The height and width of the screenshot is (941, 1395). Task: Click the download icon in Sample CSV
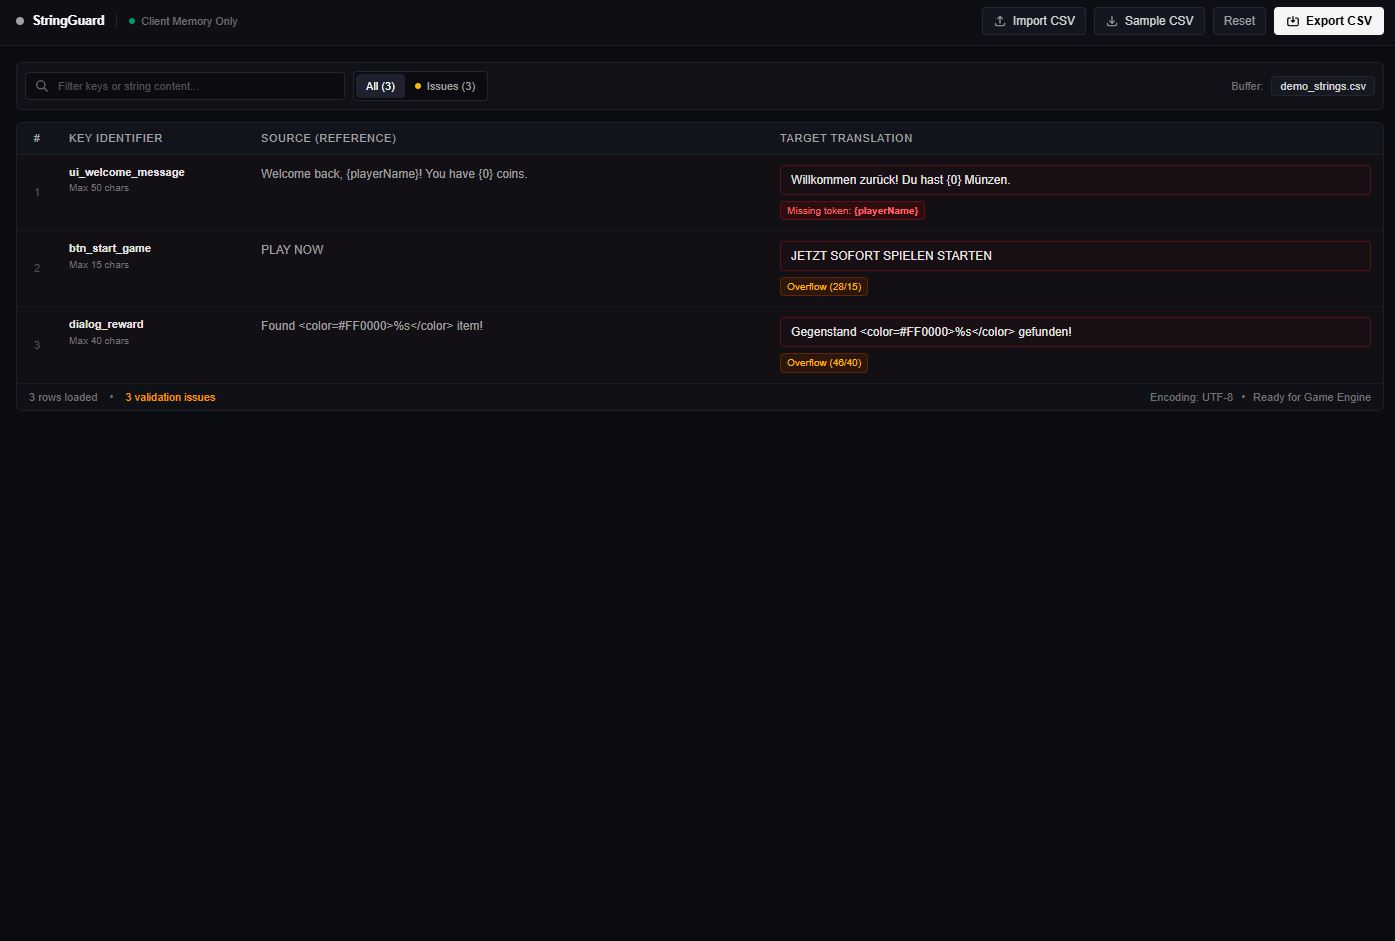pos(1112,21)
